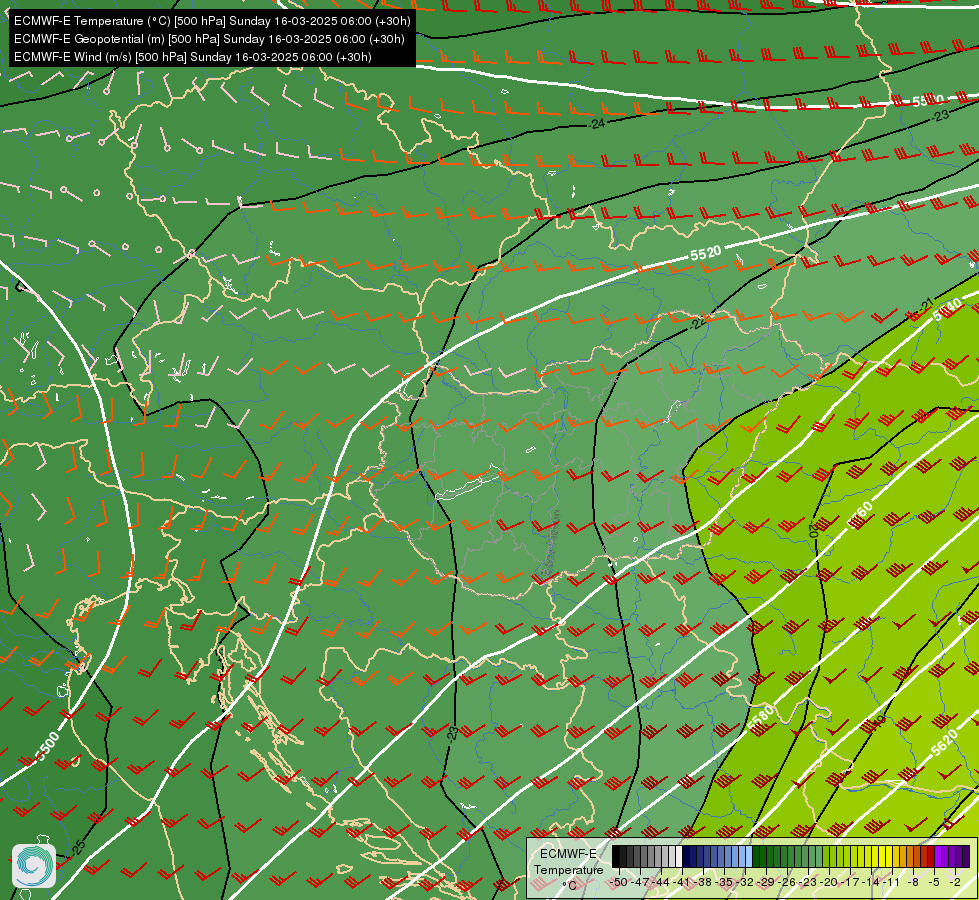Click the -2 legend tick label
979x900 pixels.
[955, 882]
